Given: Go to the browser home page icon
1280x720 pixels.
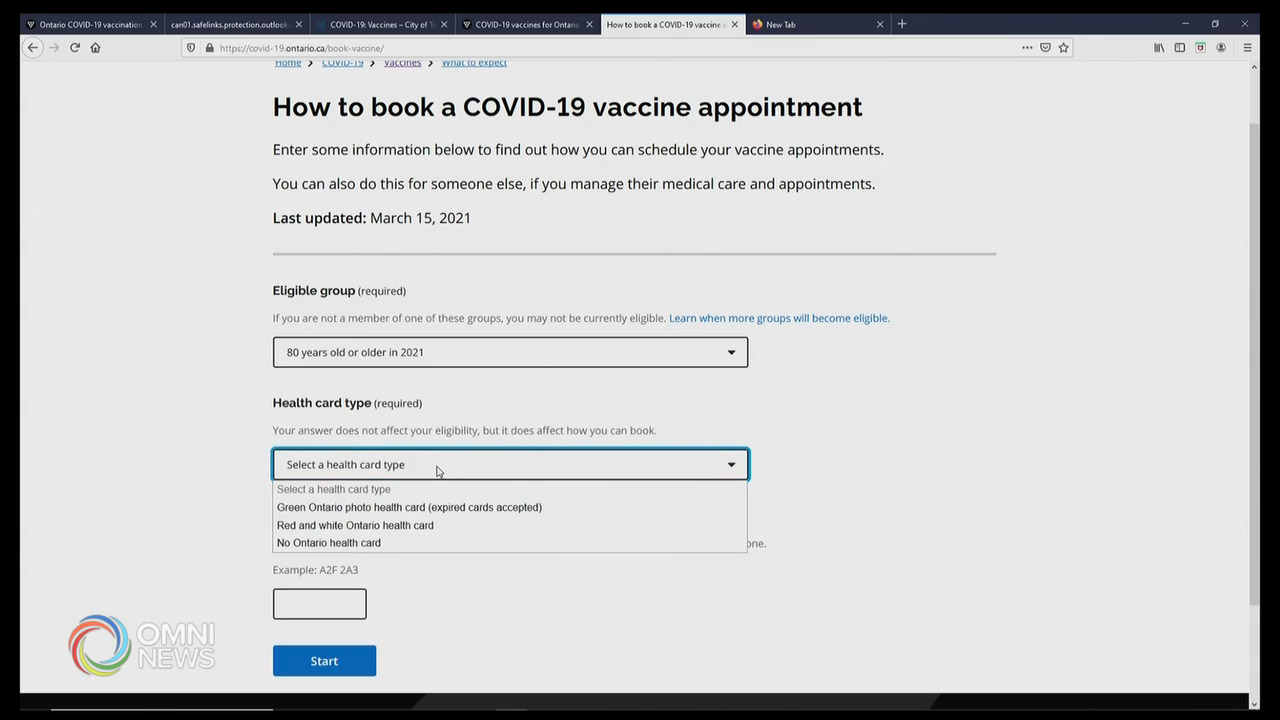Looking at the screenshot, I should point(96,47).
